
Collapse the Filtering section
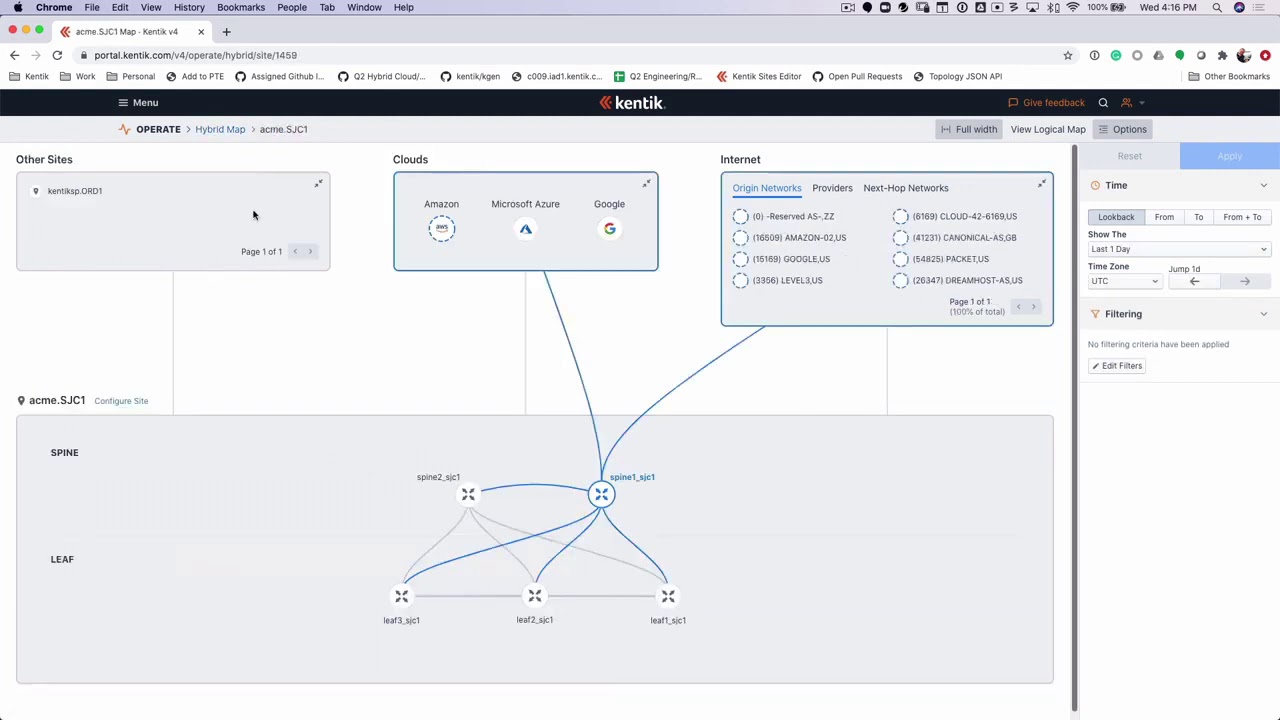click(1263, 314)
